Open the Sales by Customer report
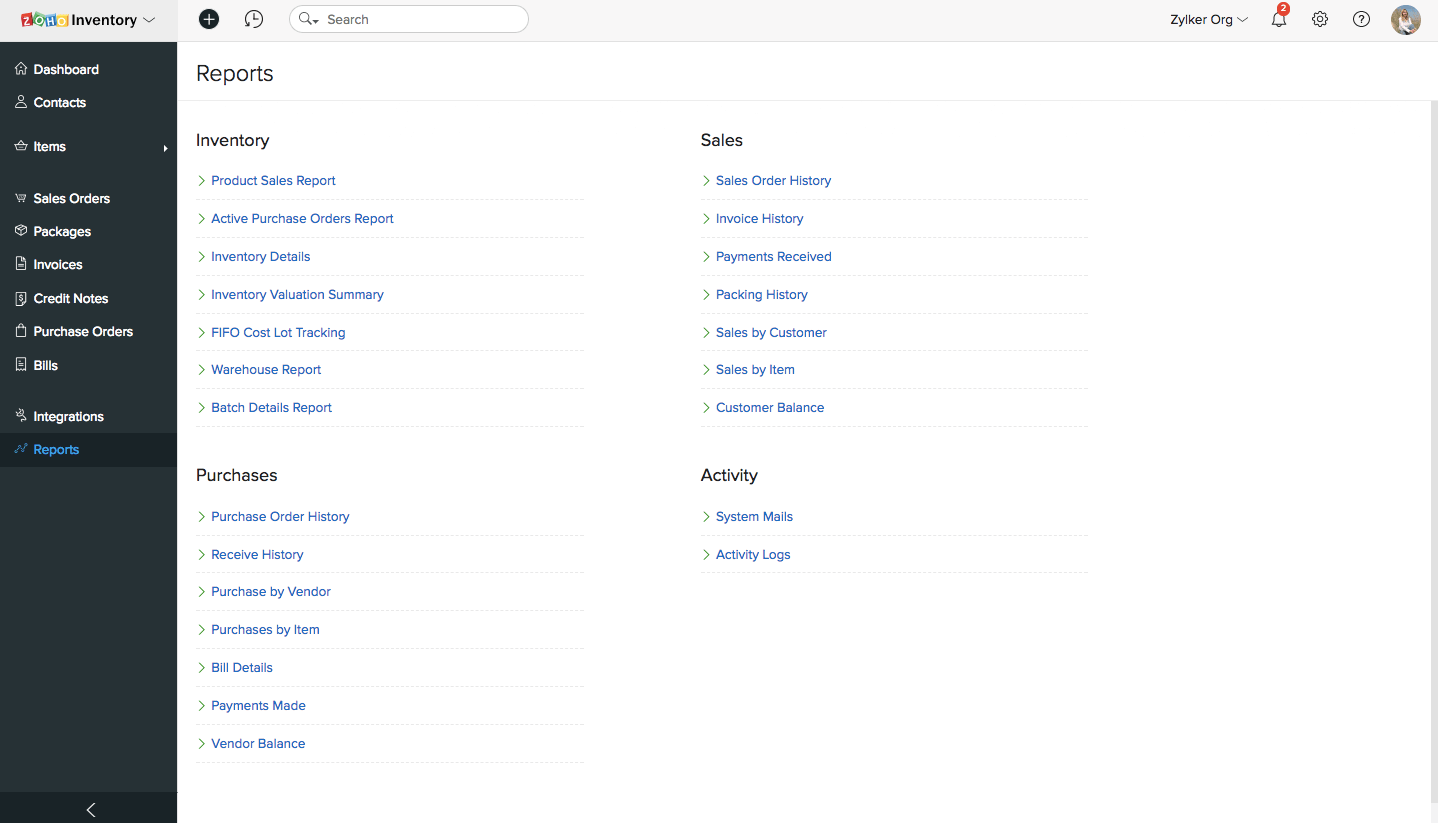 [x=771, y=332]
